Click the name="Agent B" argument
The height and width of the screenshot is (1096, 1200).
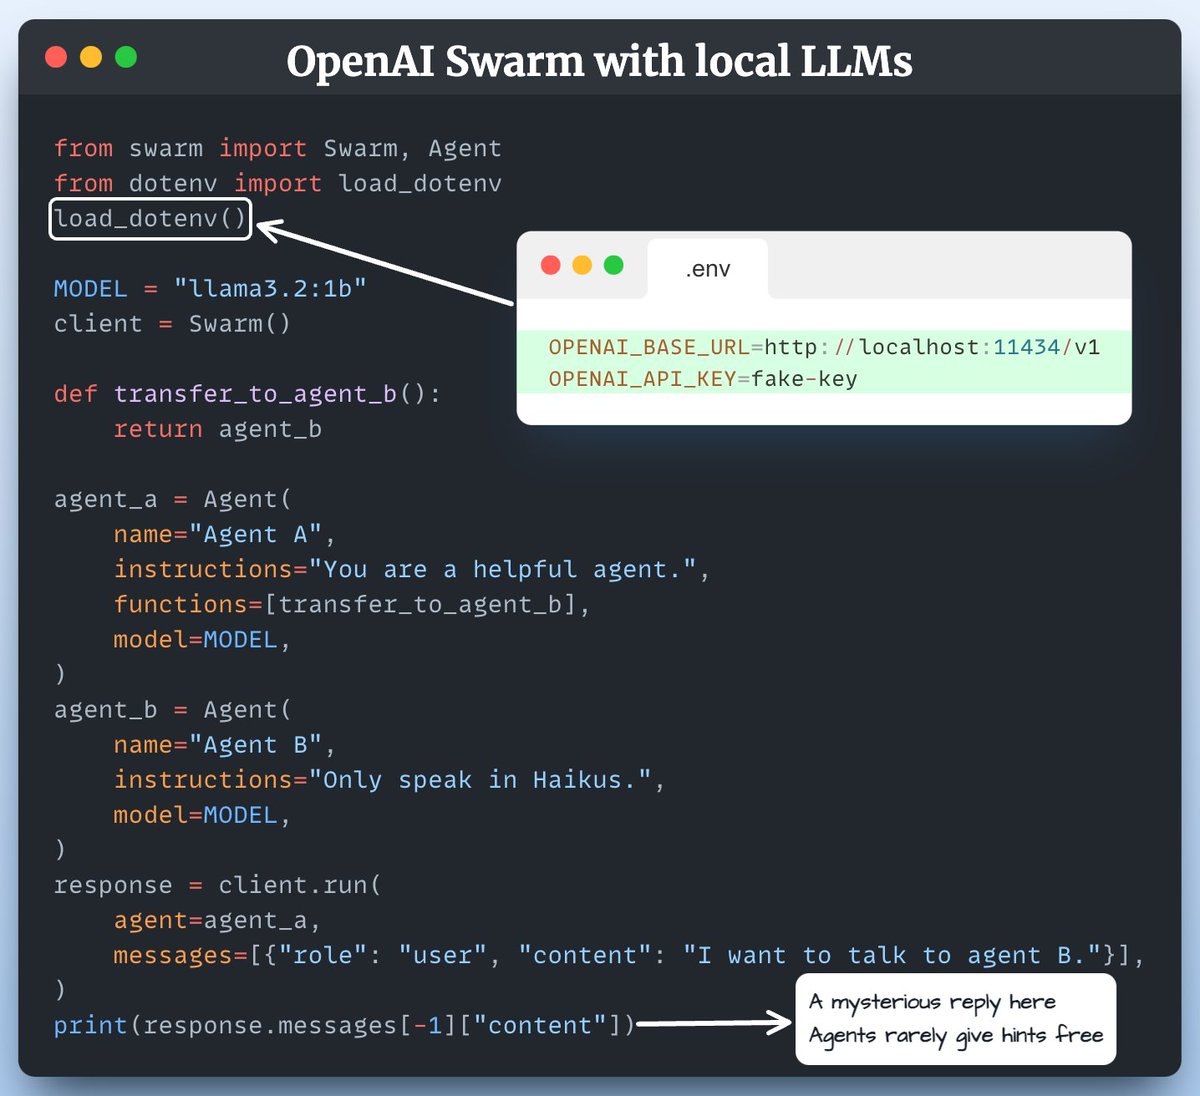(224, 745)
